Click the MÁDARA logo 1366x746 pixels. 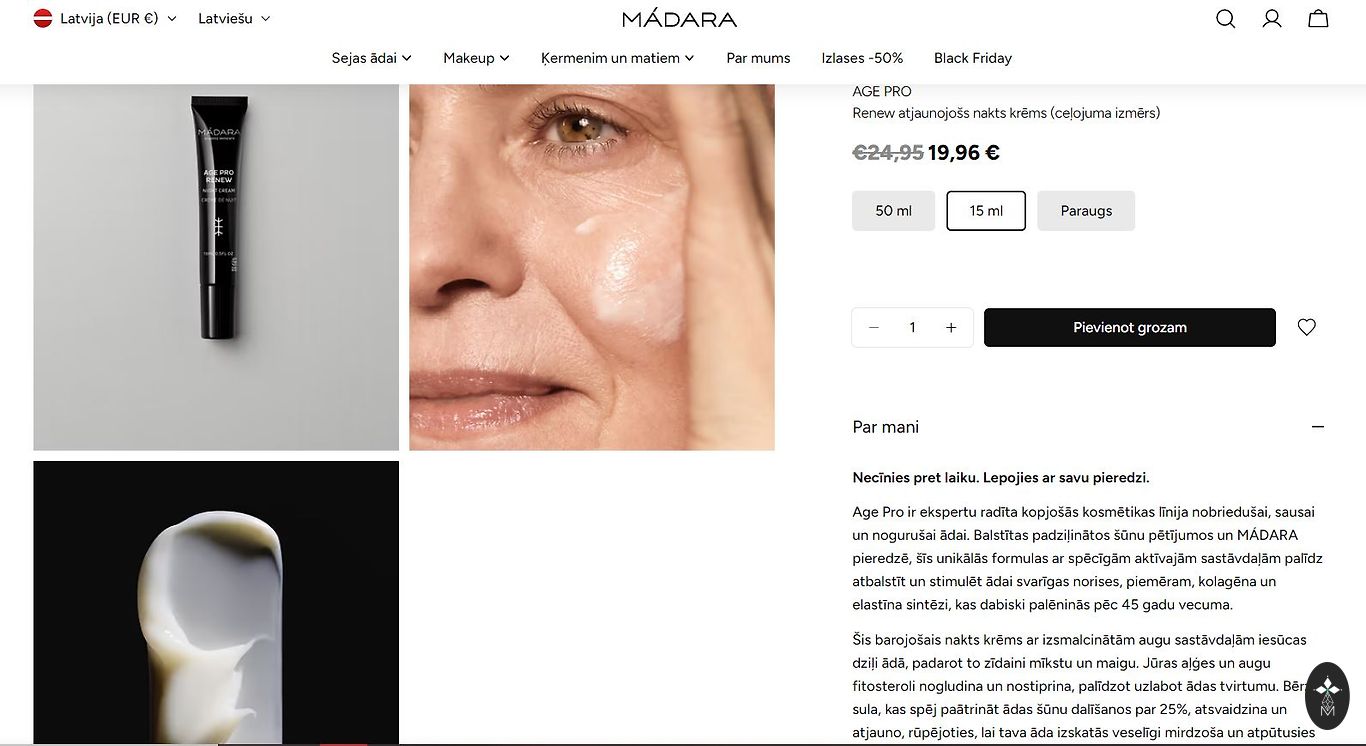tap(679, 19)
